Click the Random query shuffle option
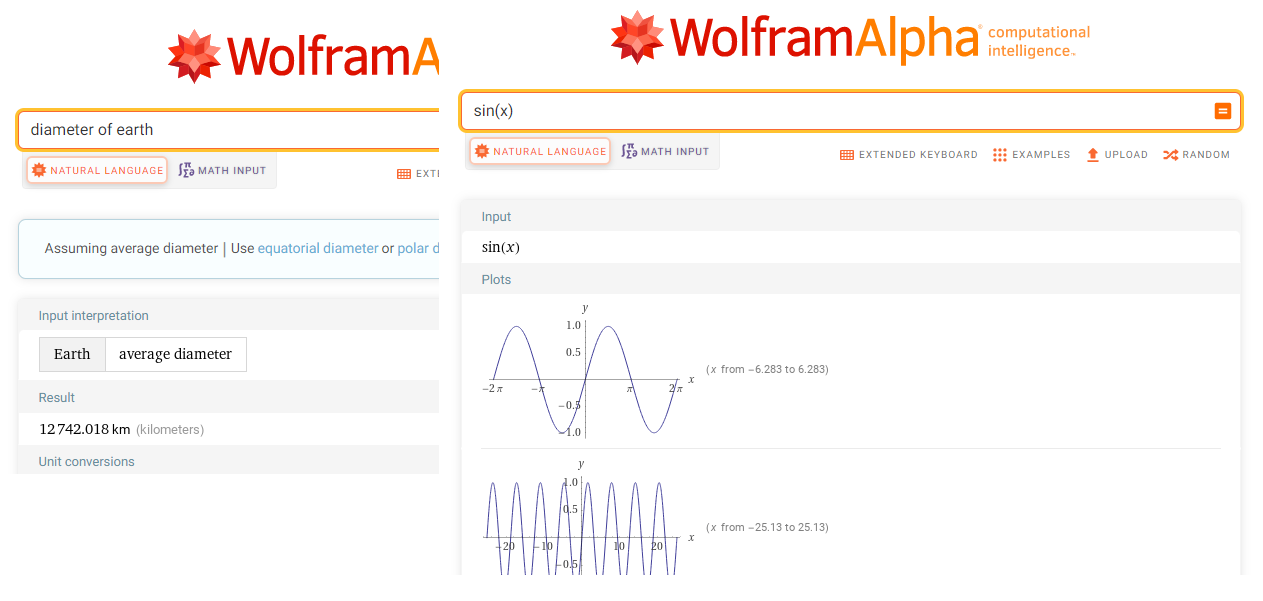Screen dimensions: 1263x601 coord(1196,155)
